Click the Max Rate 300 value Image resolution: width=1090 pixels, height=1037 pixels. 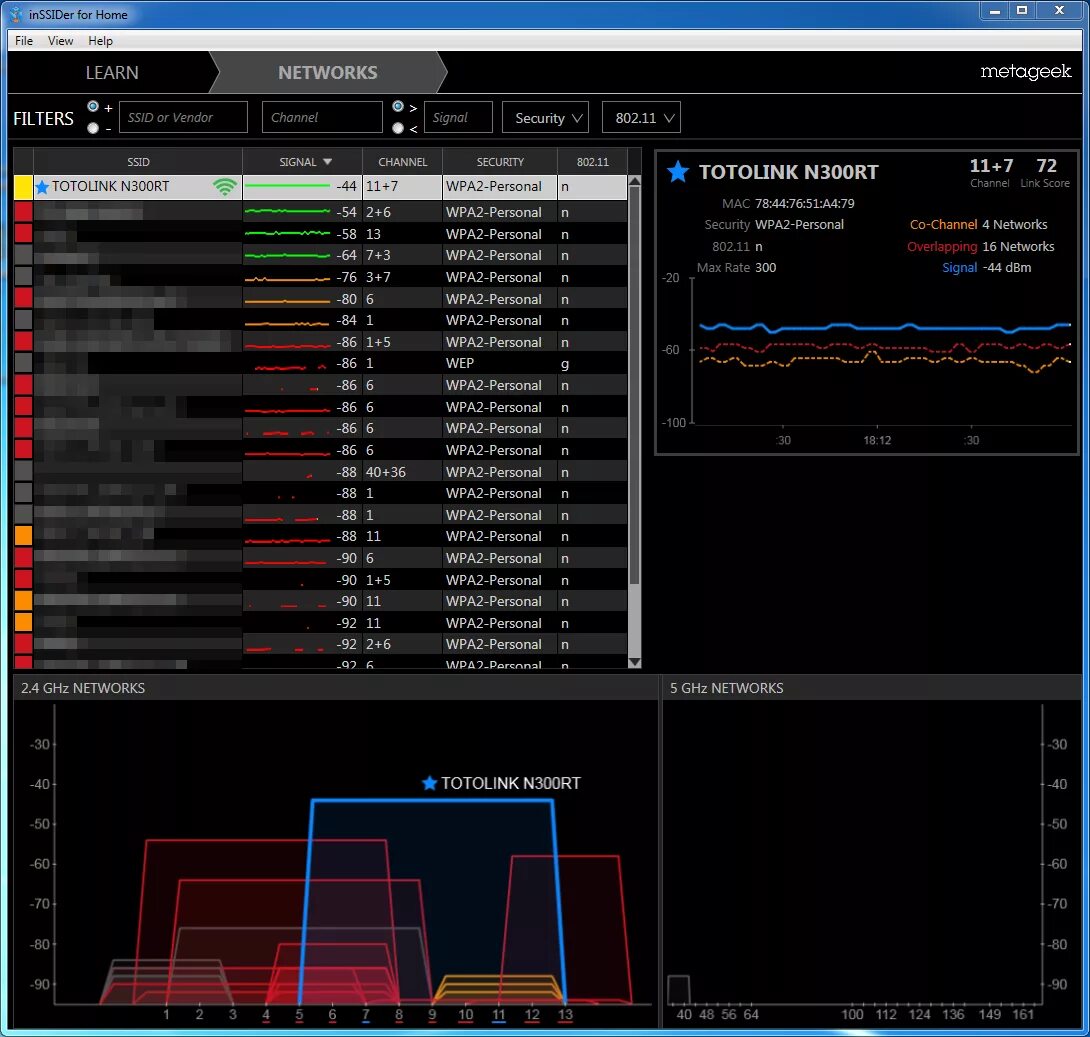coord(765,268)
